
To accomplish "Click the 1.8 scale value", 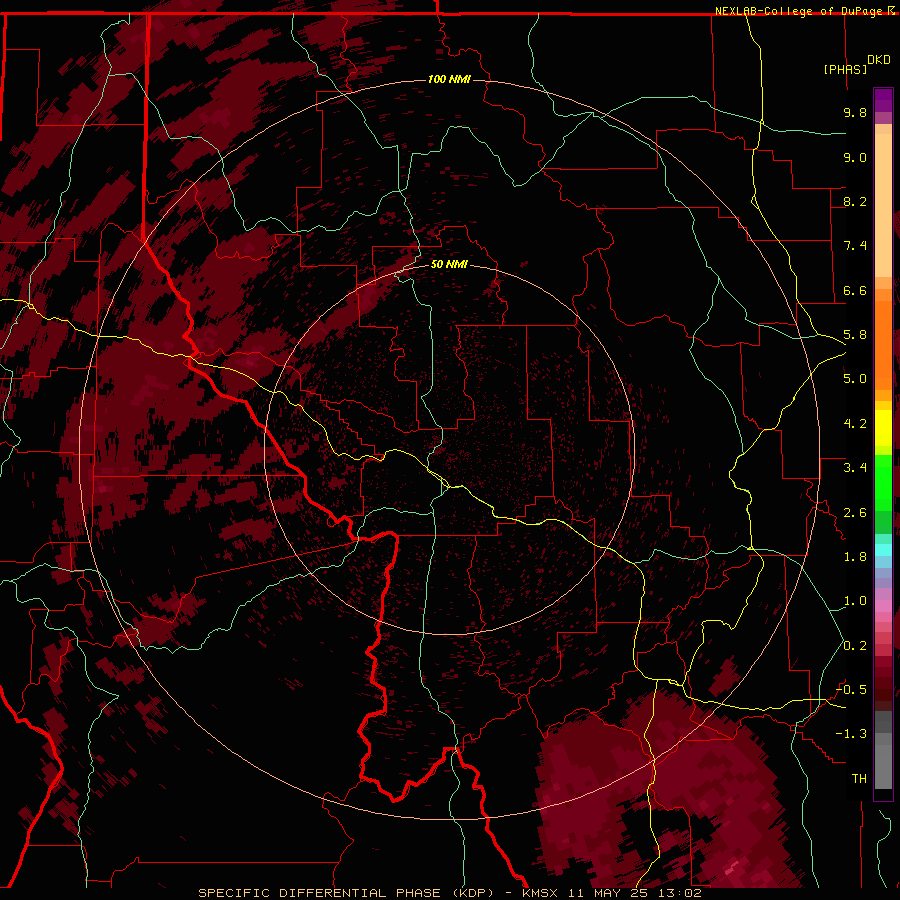I will point(855,557).
